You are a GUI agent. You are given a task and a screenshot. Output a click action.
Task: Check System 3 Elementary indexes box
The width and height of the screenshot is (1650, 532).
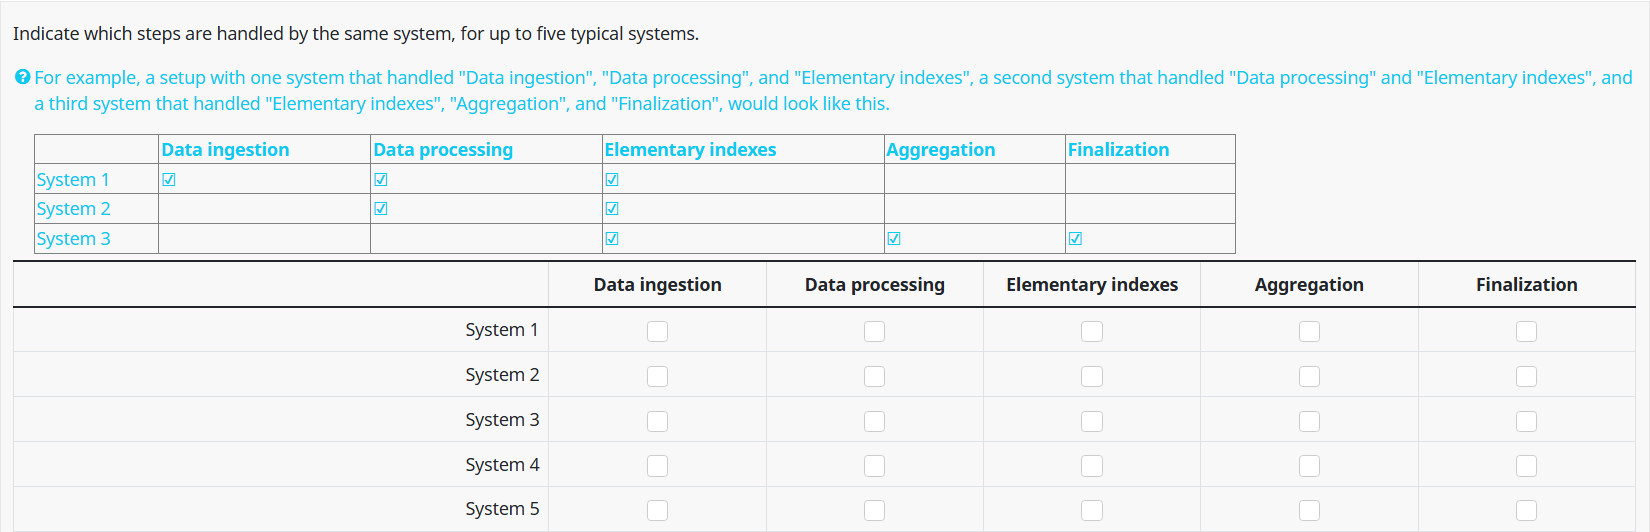(1092, 421)
